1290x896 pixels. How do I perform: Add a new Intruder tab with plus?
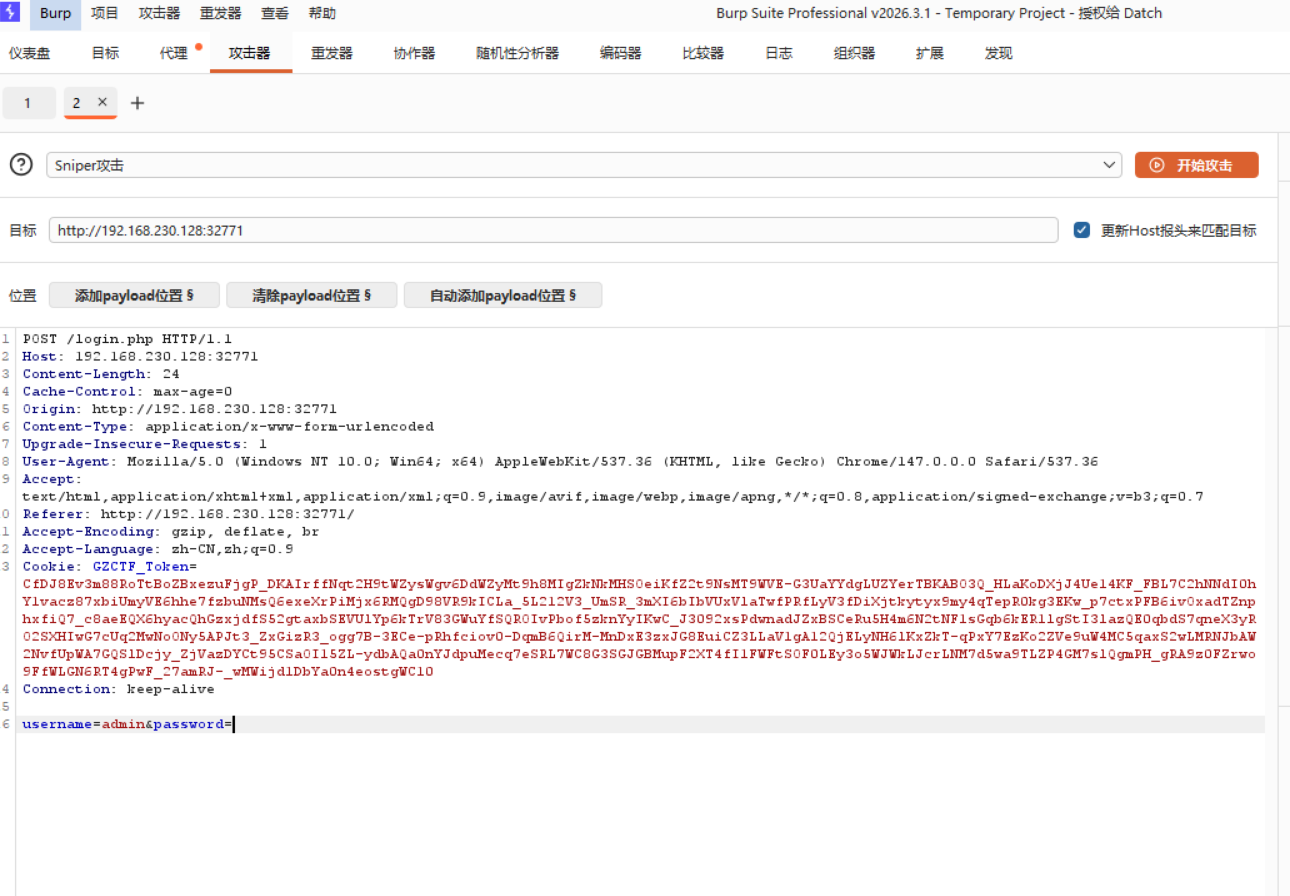(x=138, y=103)
